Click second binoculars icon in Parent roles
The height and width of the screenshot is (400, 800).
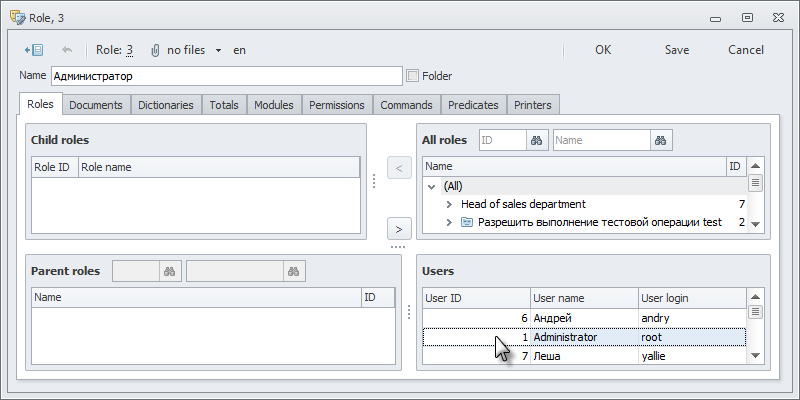(x=294, y=271)
